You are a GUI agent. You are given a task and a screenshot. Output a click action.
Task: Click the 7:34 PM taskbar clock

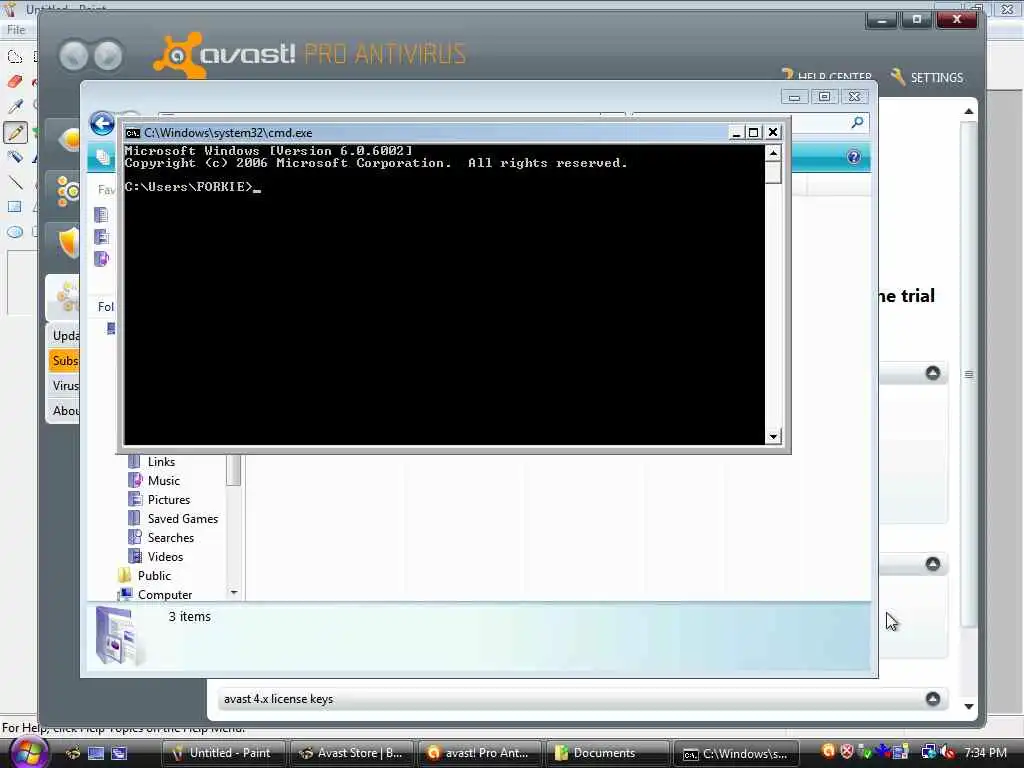click(x=985, y=752)
